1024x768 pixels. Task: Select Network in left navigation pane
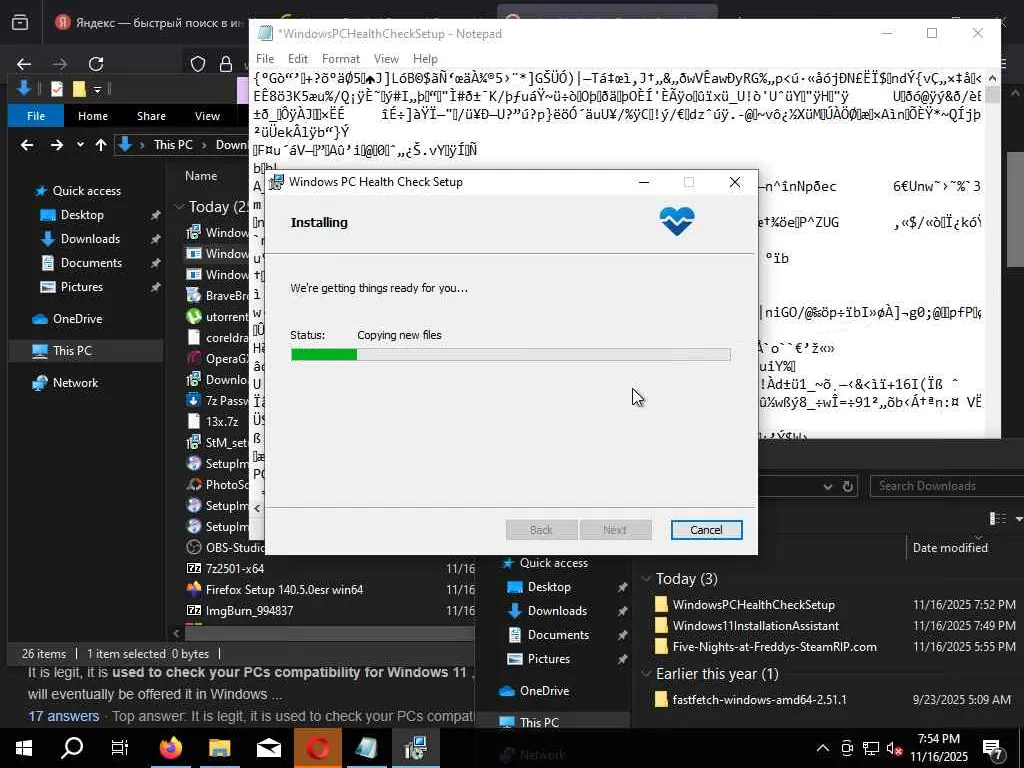[75, 383]
